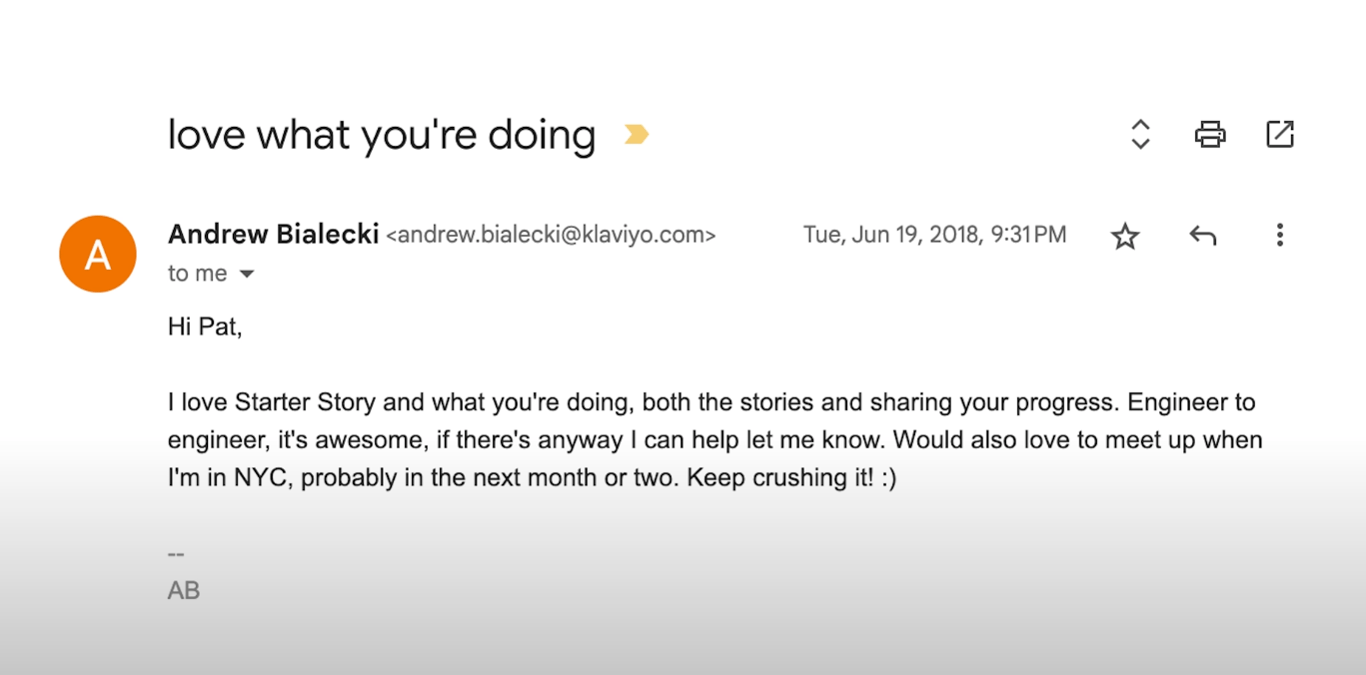Print this email using the printer icon
Image resolution: width=1366 pixels, height=675 pixels.
1210,134
